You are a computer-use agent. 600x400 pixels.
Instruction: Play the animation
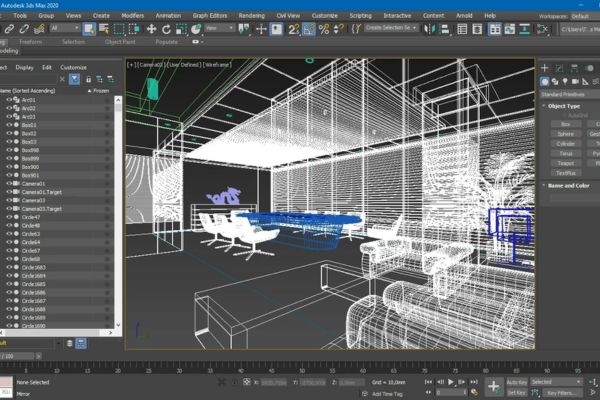click(451, 382)
